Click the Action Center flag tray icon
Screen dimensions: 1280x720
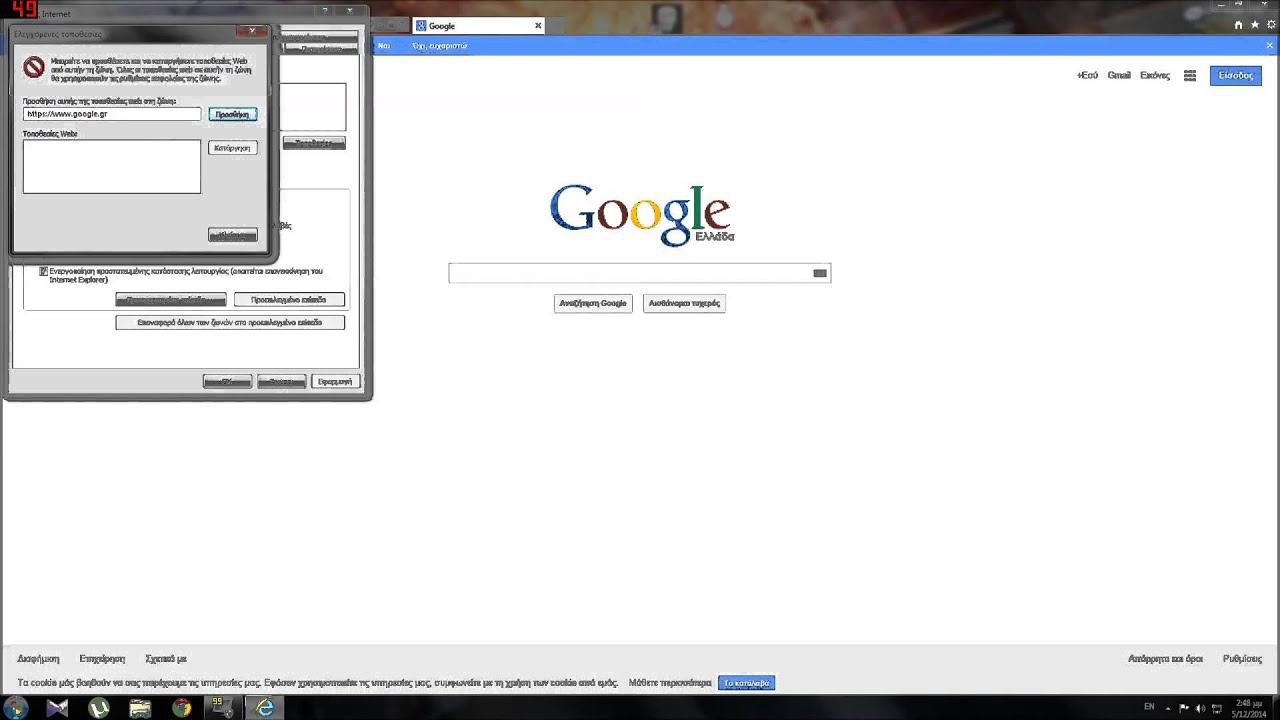pyautogui.click(x=1185, y=708)
